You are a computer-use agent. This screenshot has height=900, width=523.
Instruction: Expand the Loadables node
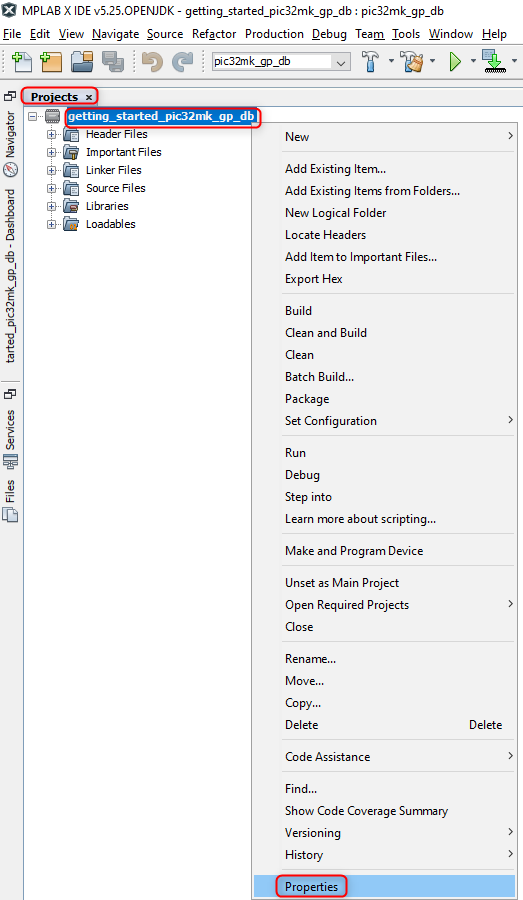coord(52,224)
